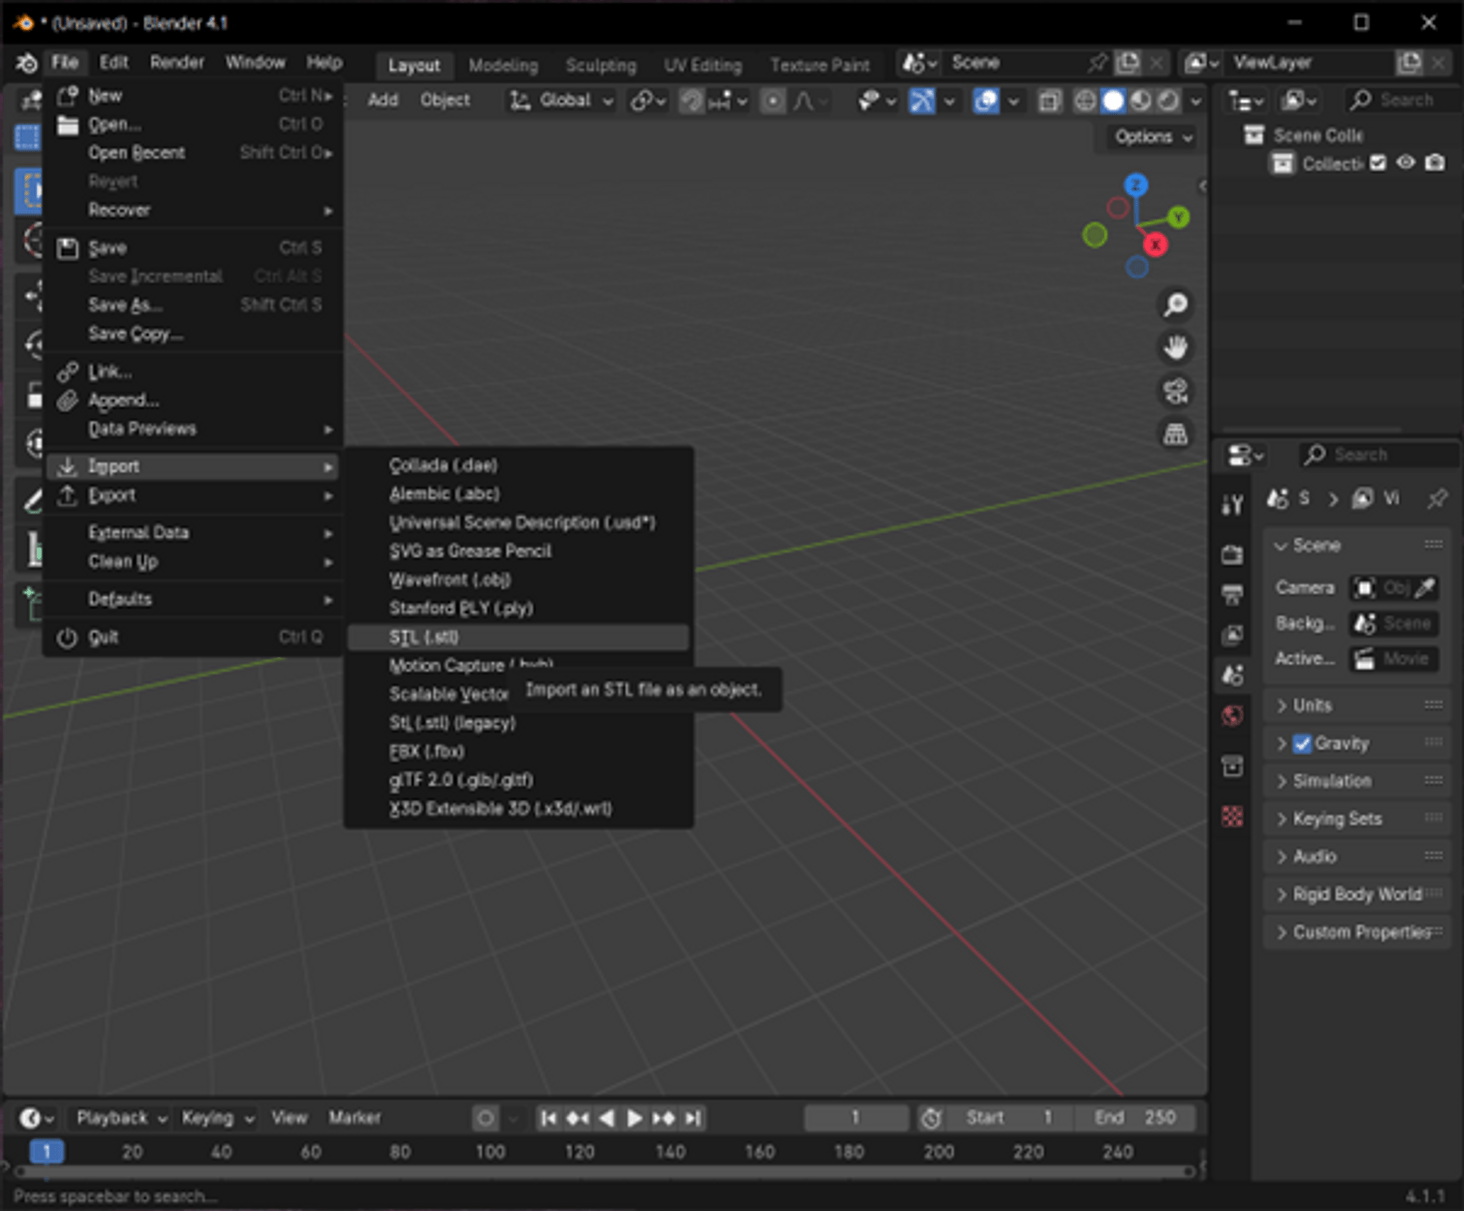This screenshot has height=1211, width=1464.
Task: Click the Outliner search field
Action: click(x=1398, y=100)
